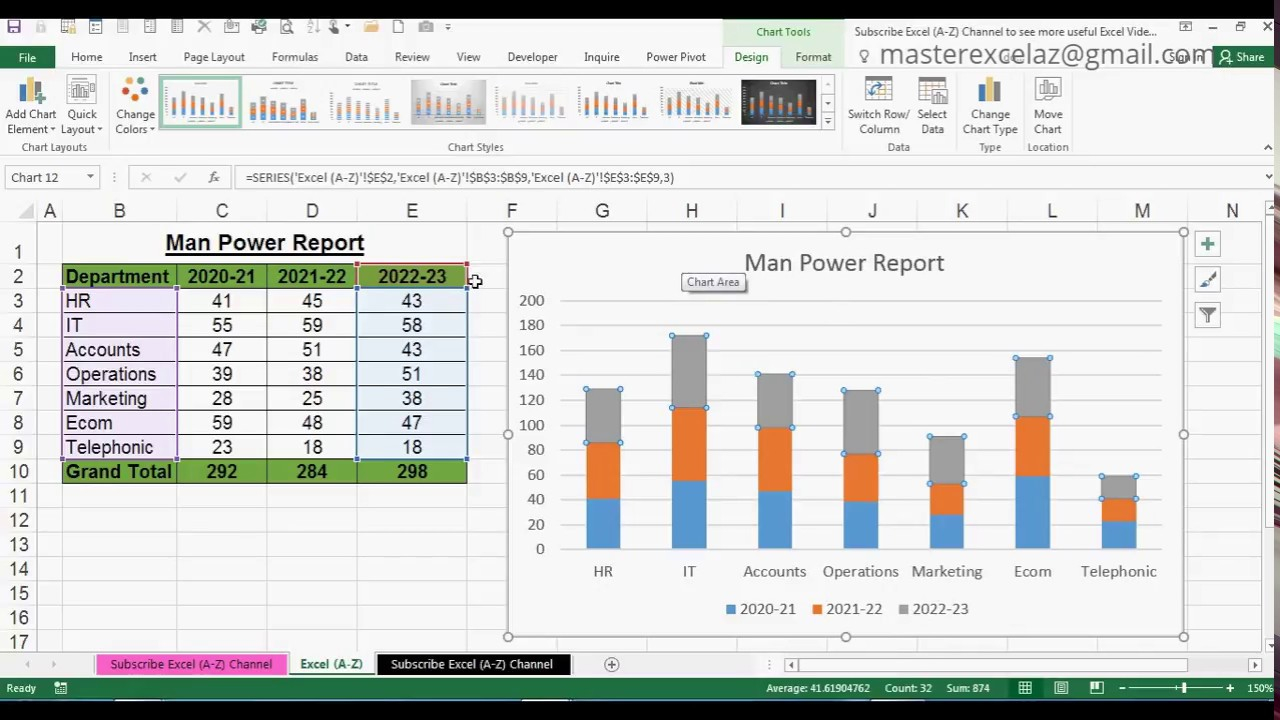Image resolution: width=1280 pixels, height=720 pixels.
Task: Select row 10 header
Action: [x=18, y=472]
